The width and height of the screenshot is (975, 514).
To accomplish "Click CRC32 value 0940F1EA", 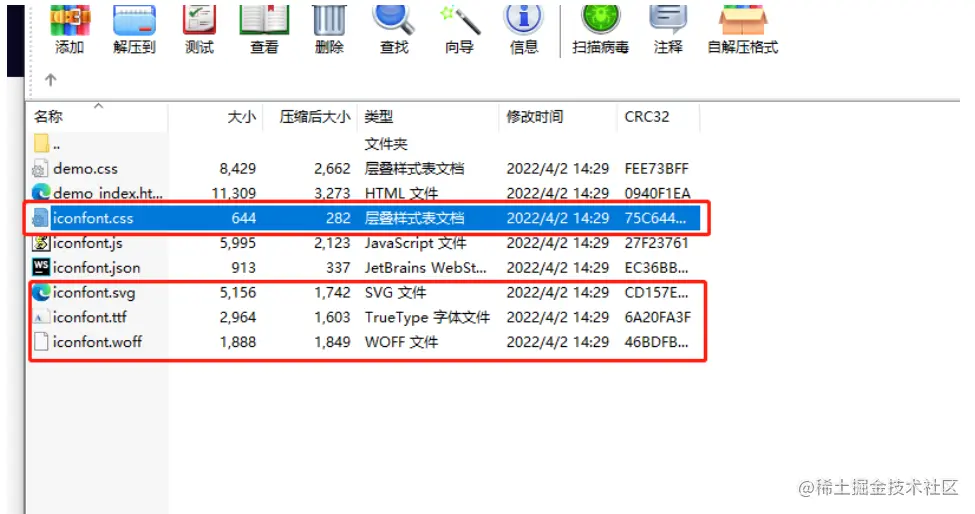I will tap(657, 193).
